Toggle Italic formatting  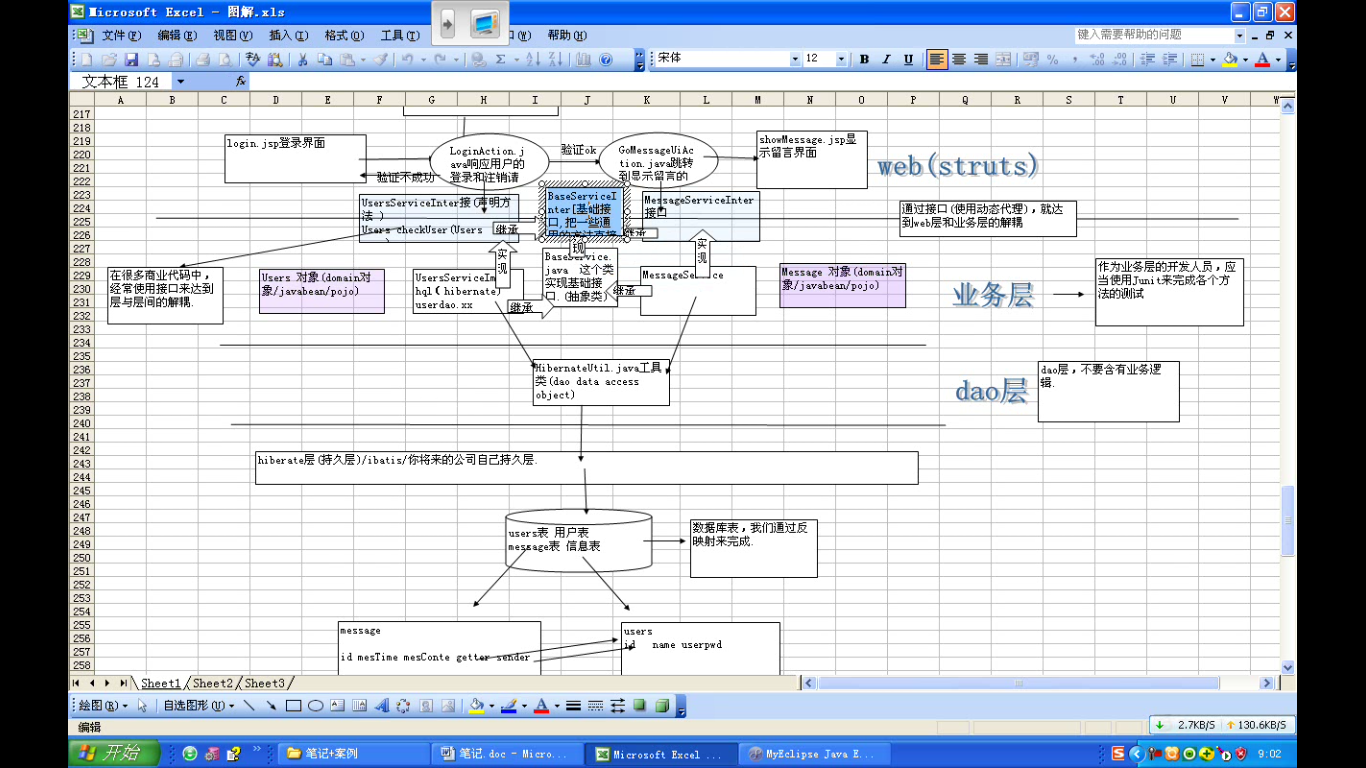click(x=886, y=59)
